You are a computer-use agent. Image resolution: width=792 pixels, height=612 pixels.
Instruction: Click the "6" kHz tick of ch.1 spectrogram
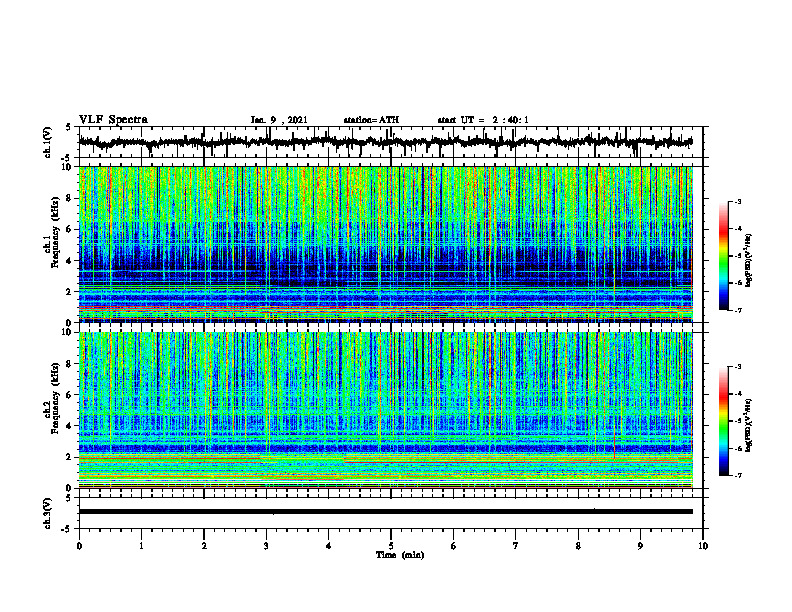[x=70, y=230]
